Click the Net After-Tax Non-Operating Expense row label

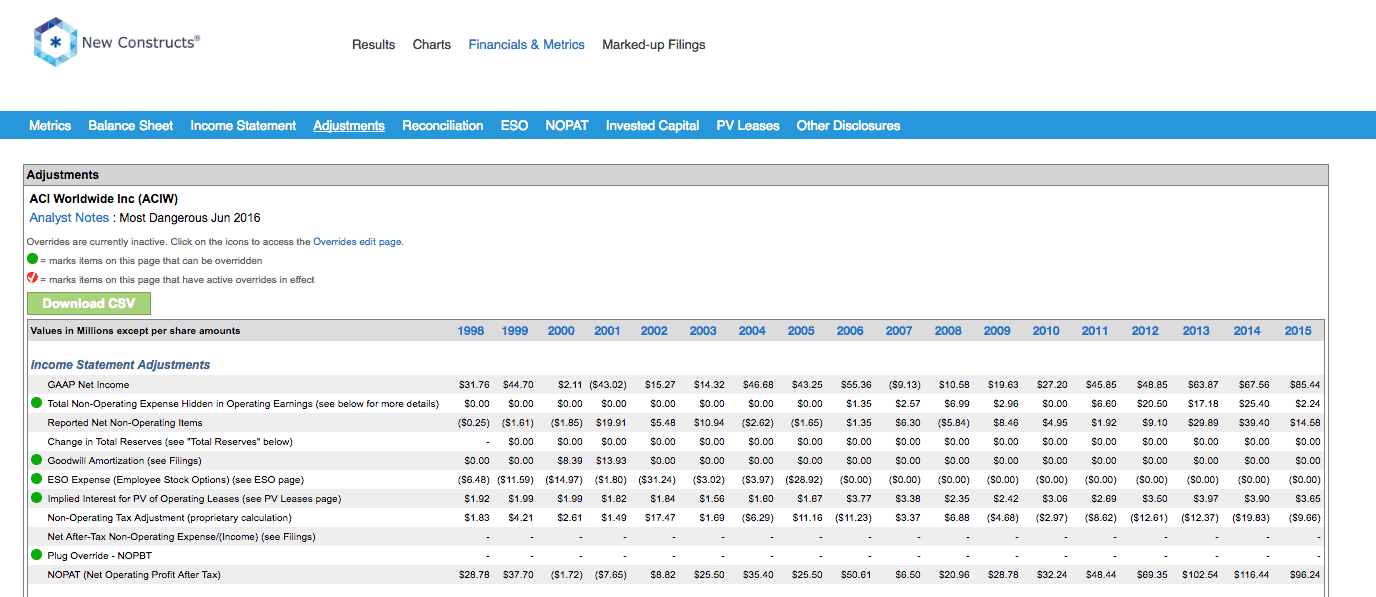tap(181, 537)
